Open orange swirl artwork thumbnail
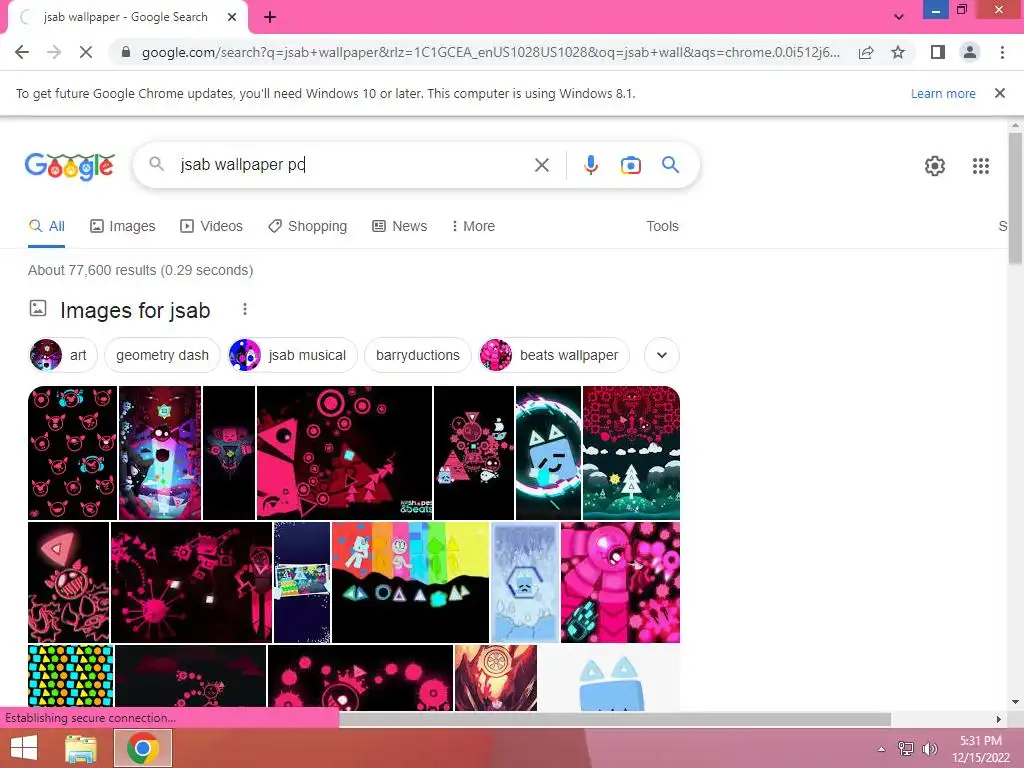The width and height of the screenshot is (1024, 768). tap(496, 677)
